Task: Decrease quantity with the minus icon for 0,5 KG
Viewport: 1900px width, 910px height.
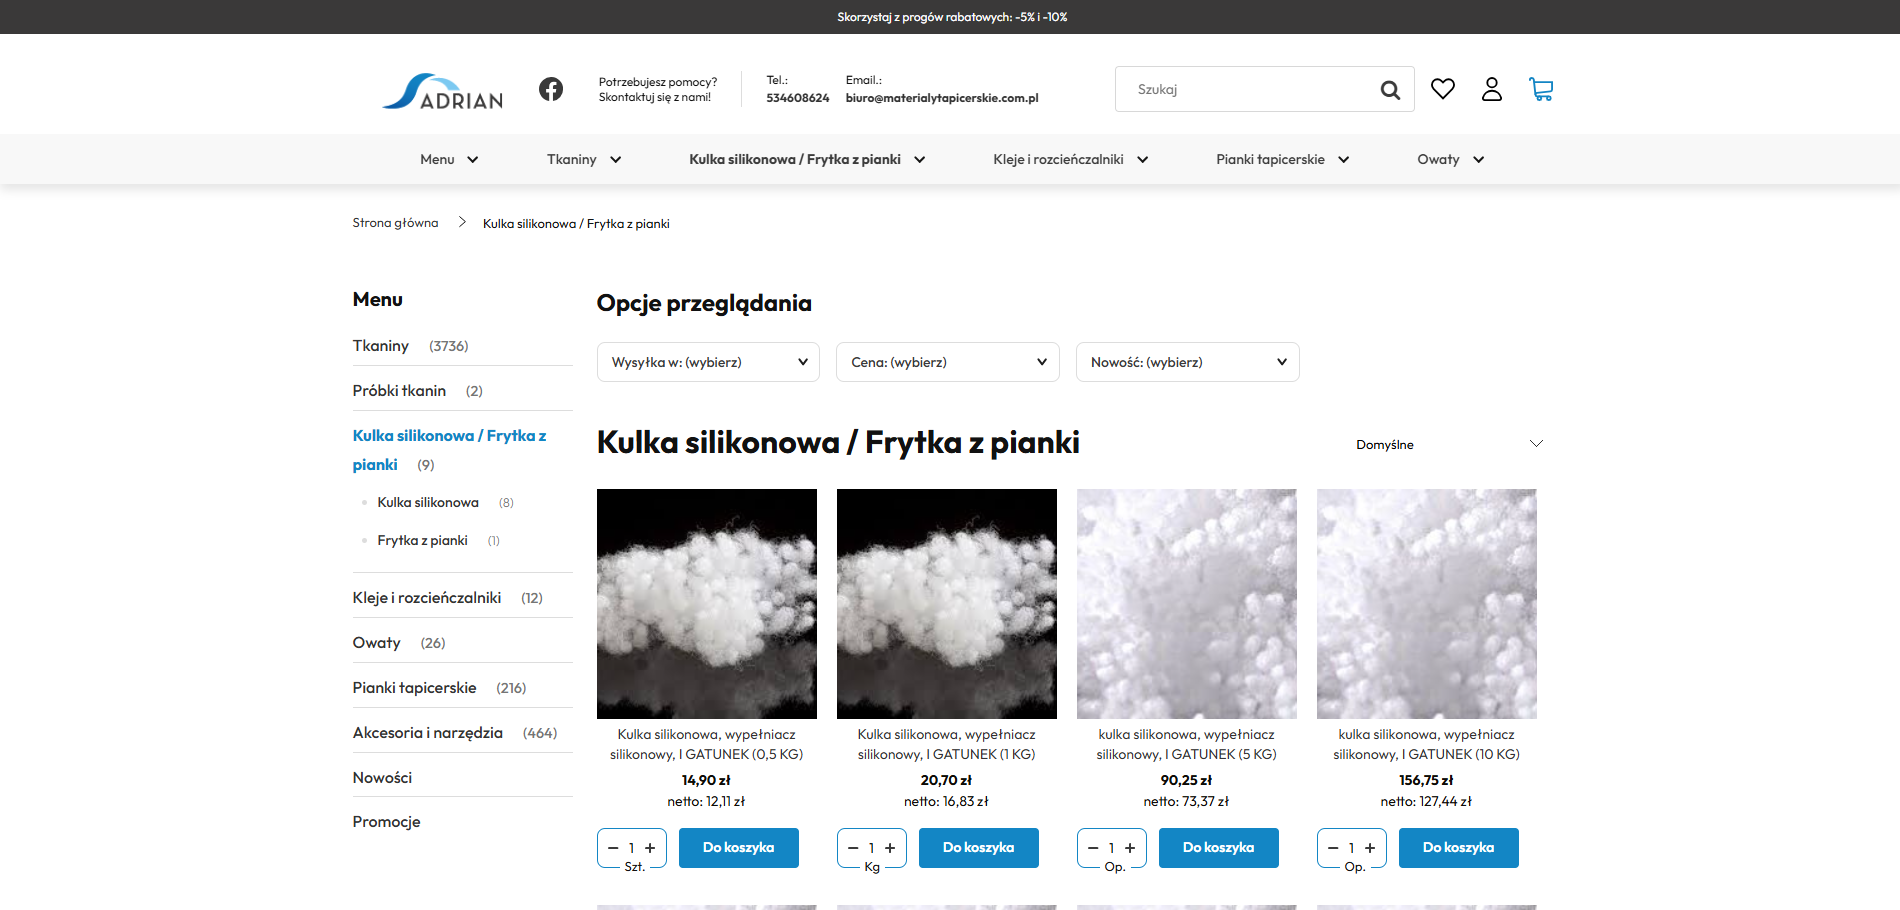Action: point(613,847)
